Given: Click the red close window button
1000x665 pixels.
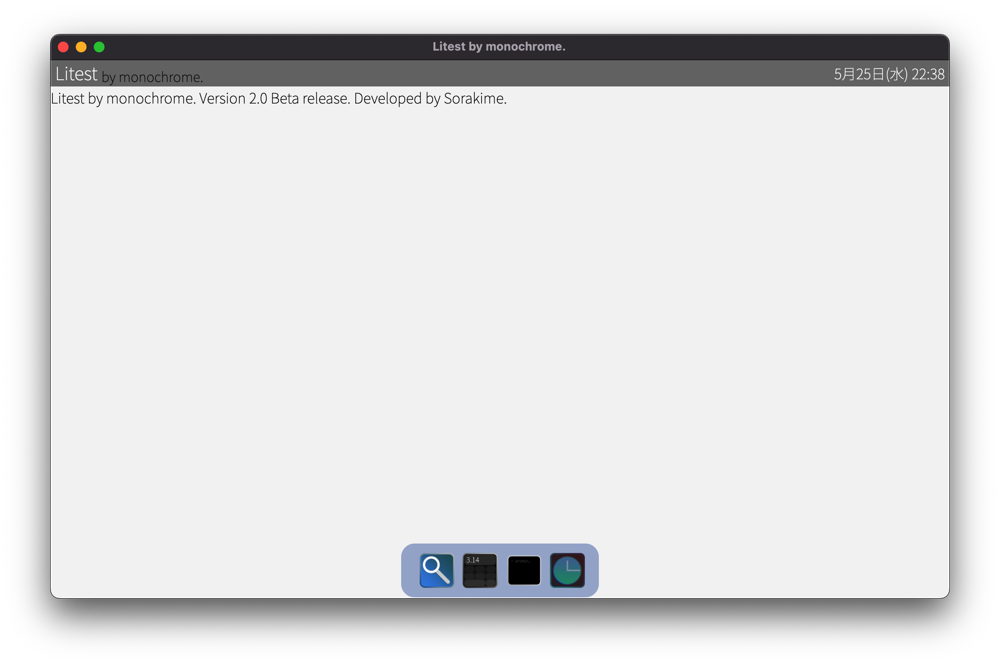Looking at the screenshot, I should (63, 47).
